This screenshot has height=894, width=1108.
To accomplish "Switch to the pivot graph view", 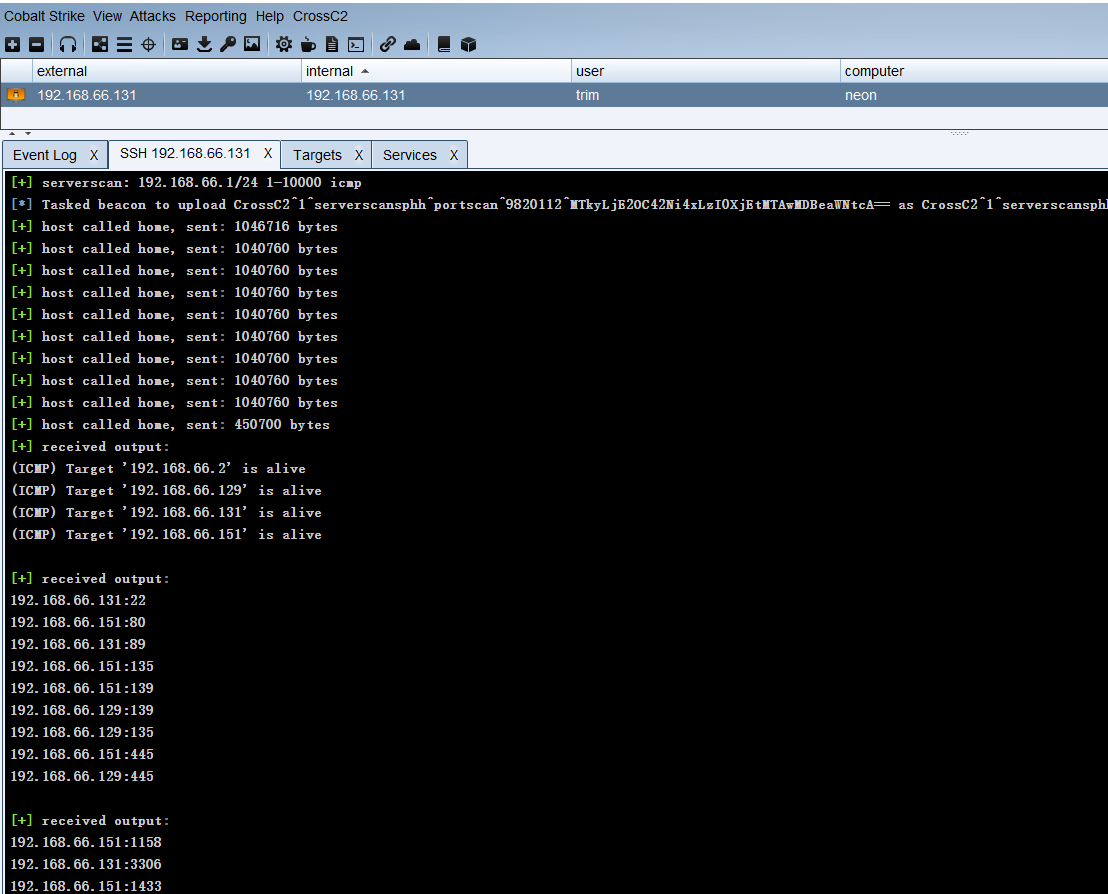I will tap(99, 44).
